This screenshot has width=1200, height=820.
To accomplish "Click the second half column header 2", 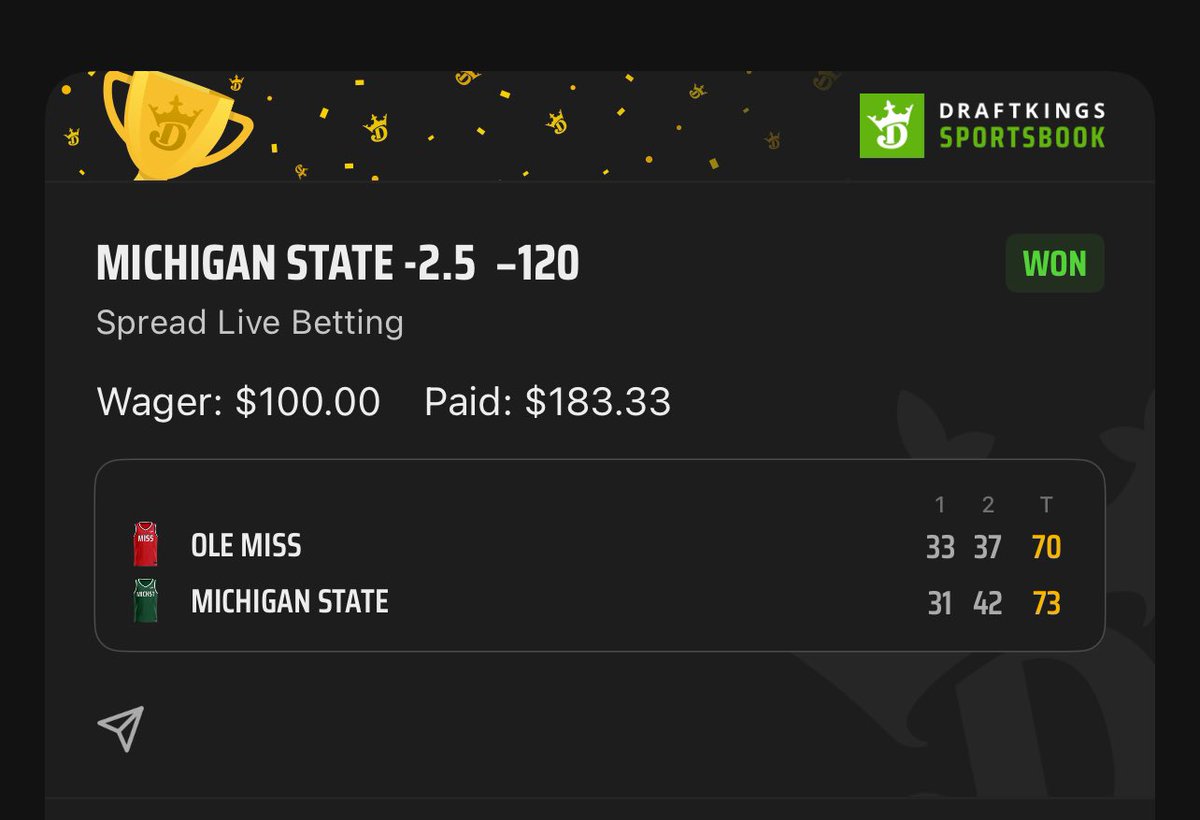I will pyautogui.click(x=987, y=504).
